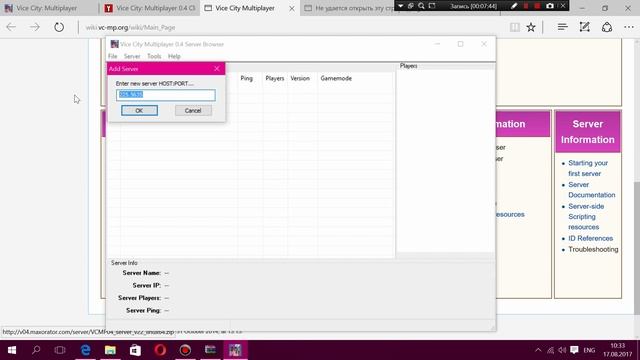Open taskbar Search magnifier

pyautogui.click(x=36, y=350)
